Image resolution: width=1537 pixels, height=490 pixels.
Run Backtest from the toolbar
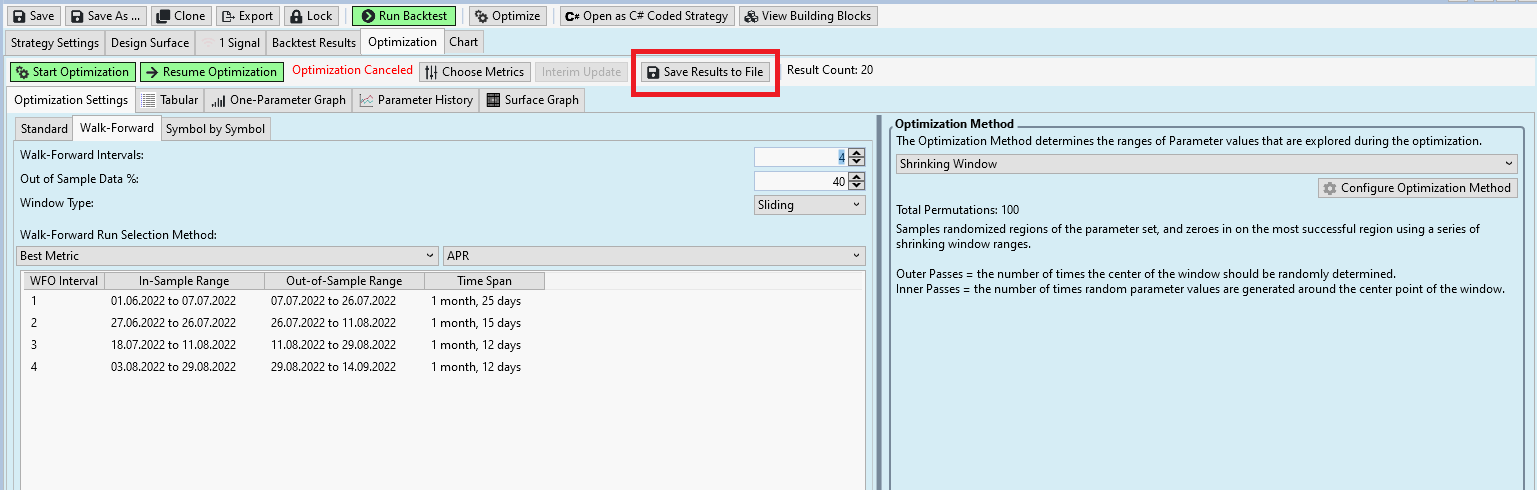pos(404,16)
